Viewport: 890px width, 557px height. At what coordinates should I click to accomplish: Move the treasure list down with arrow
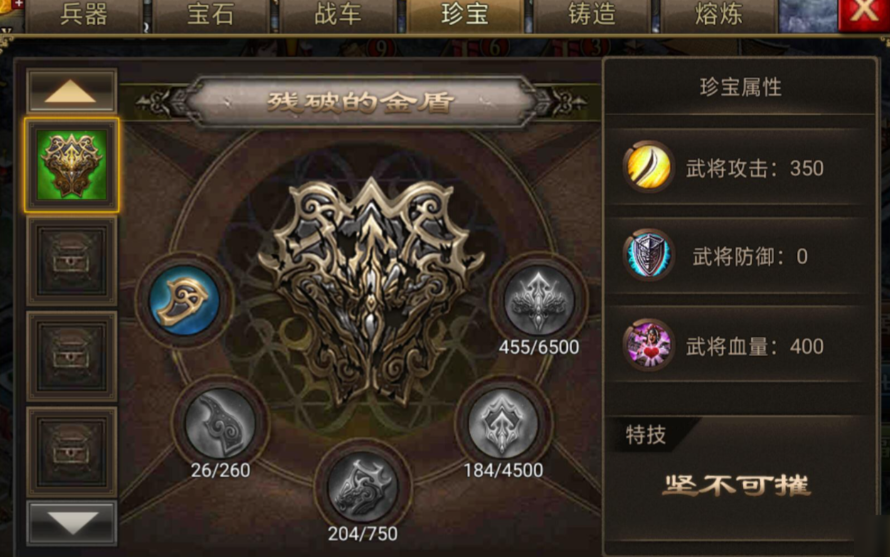pos(72,523)
